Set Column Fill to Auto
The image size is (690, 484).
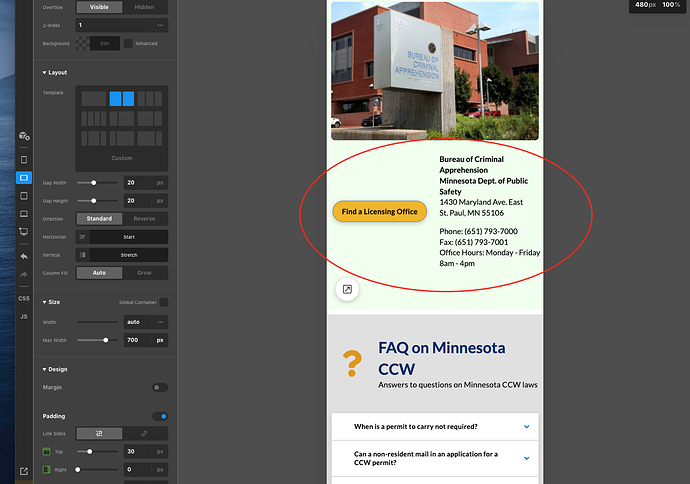point(99,273)
